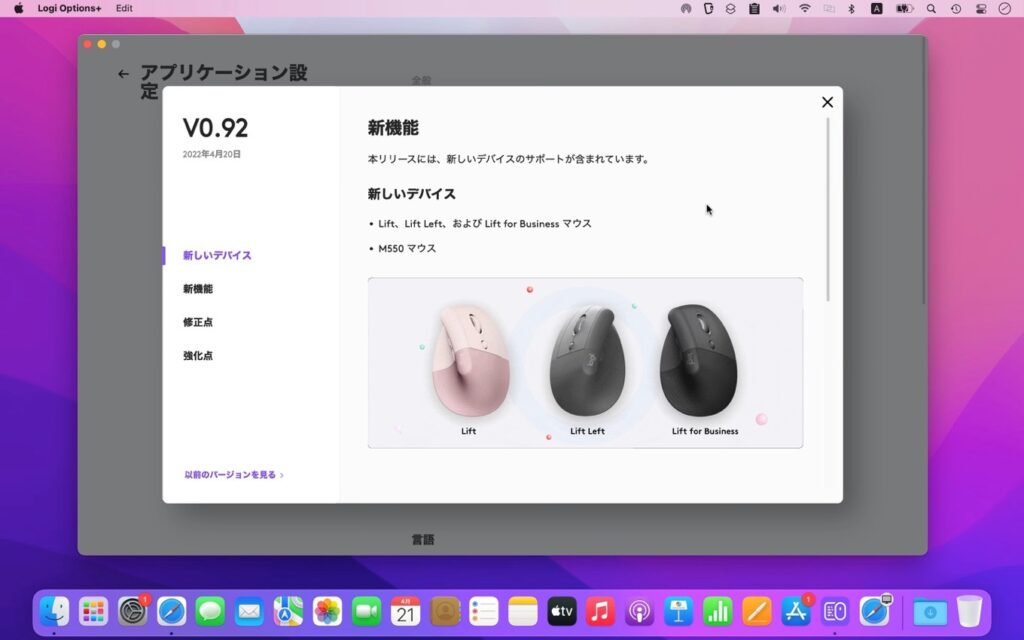Screen dimensions: 1024x640
Task: Click the pink Lift mouse image
Action: pos(470,360)
